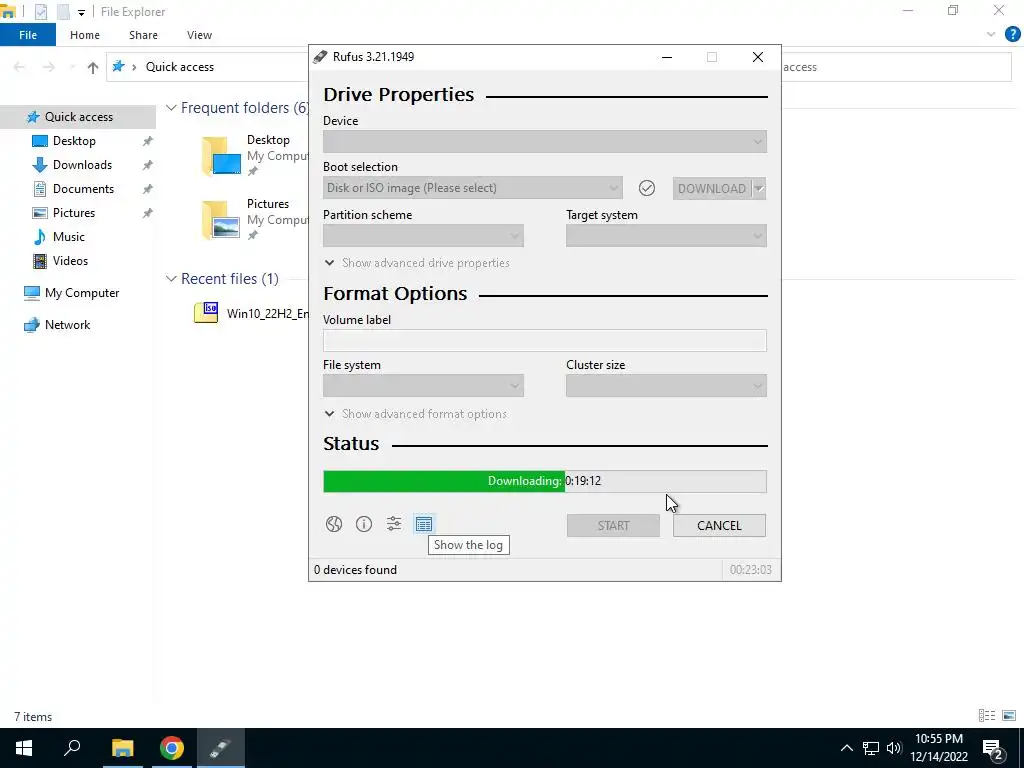Select the Desktop frequent folder thumbnail
The height and width of the screenshot is (768, 1024).
coord(222,156)
